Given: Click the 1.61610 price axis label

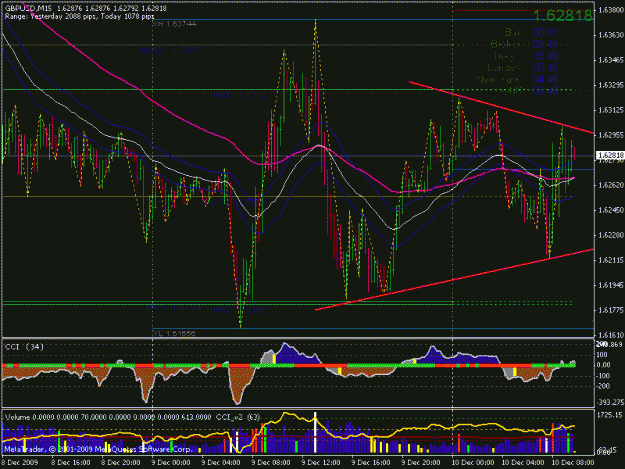Looking at the screenshot, I should (x=610, y=335).
